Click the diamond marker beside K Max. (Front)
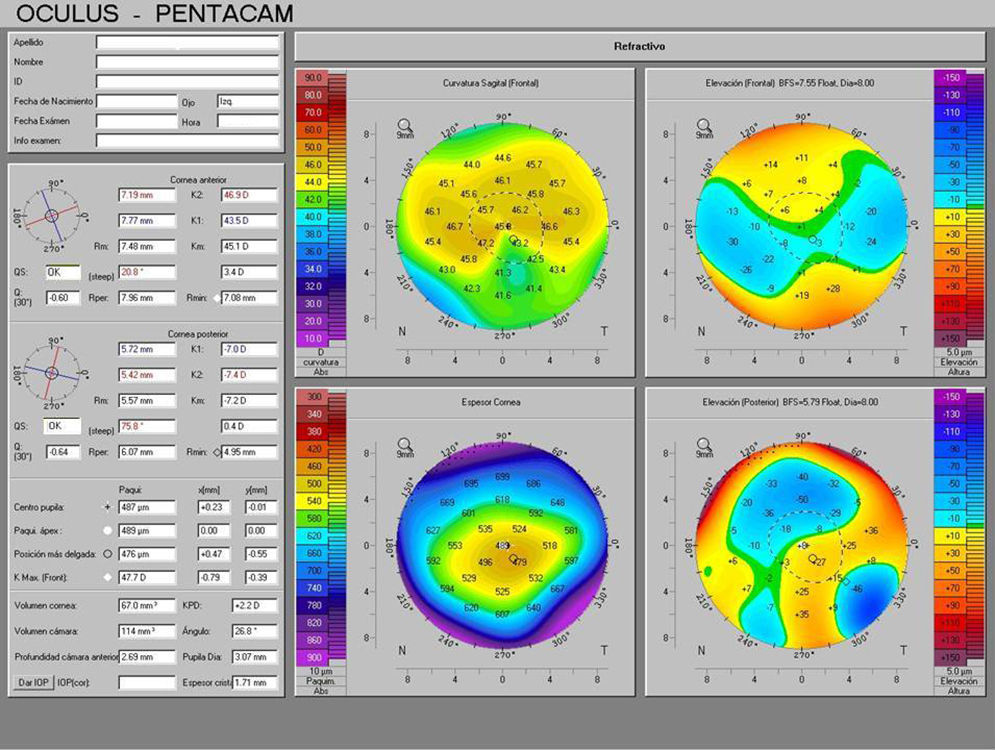 [107, 577]
